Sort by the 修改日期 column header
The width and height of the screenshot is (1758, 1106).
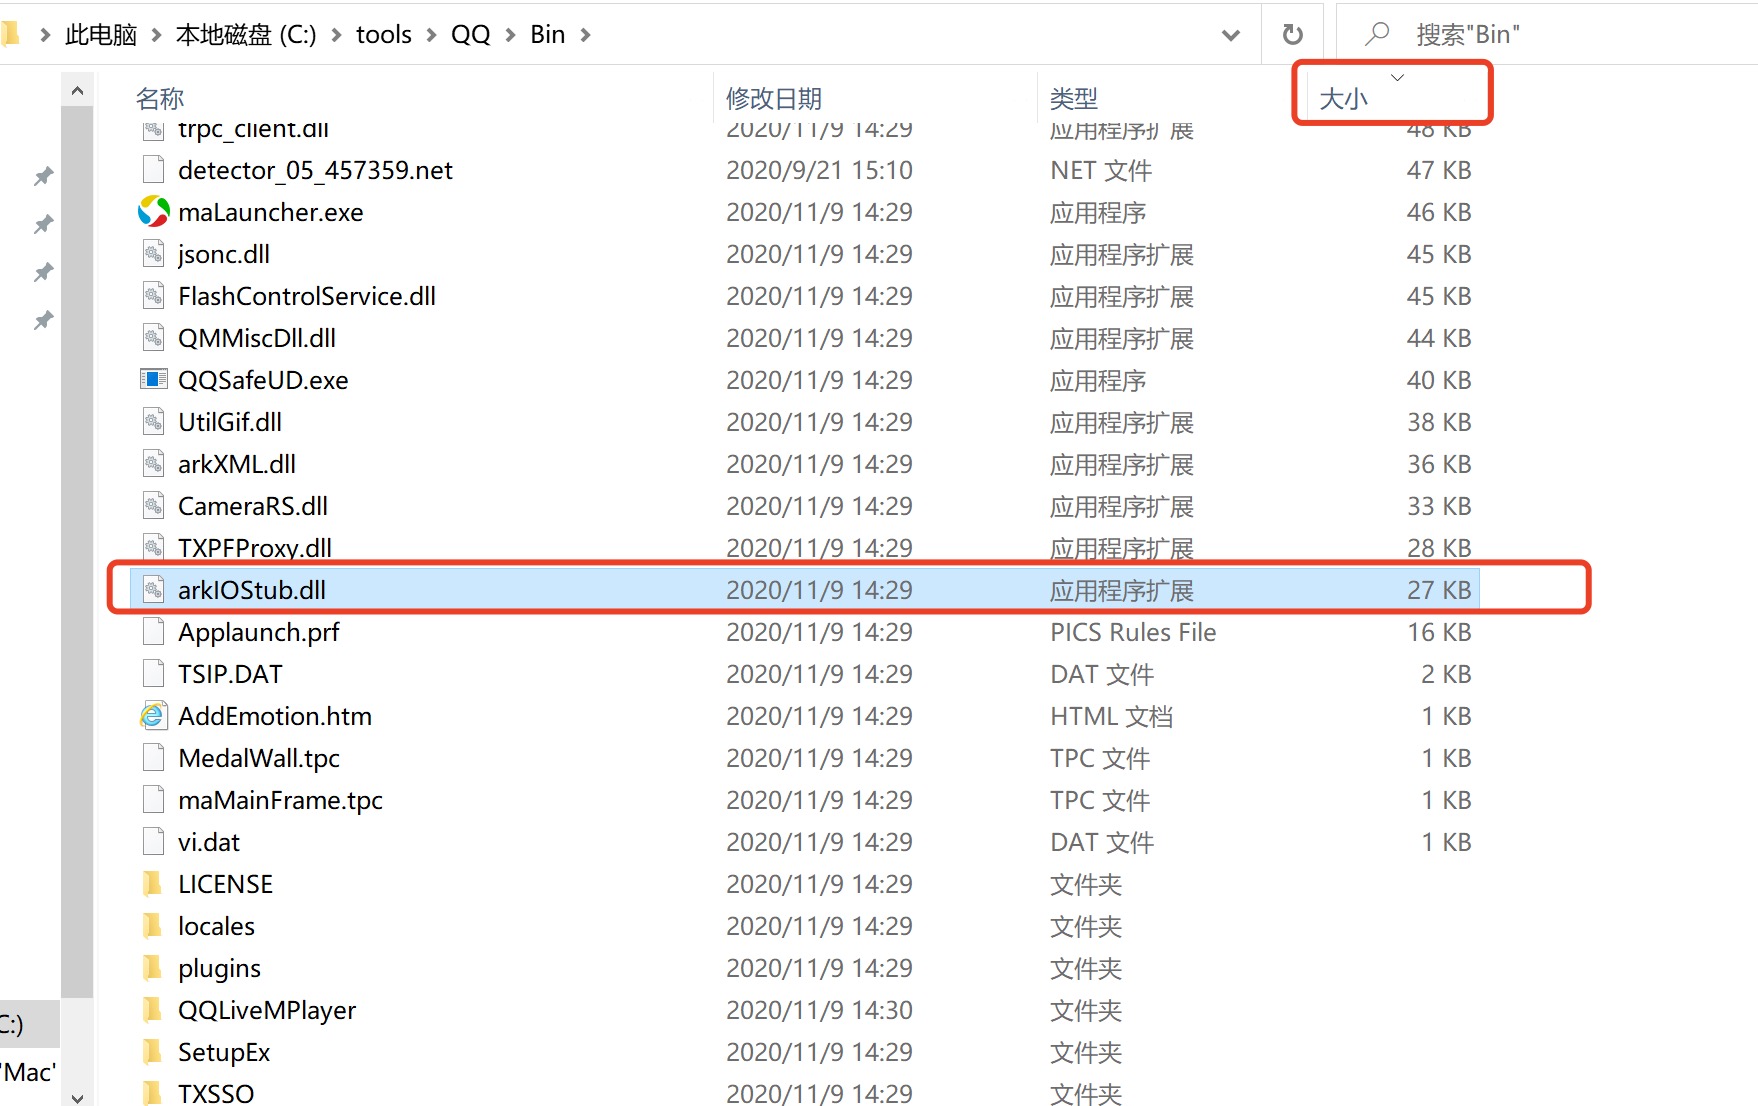774,98
